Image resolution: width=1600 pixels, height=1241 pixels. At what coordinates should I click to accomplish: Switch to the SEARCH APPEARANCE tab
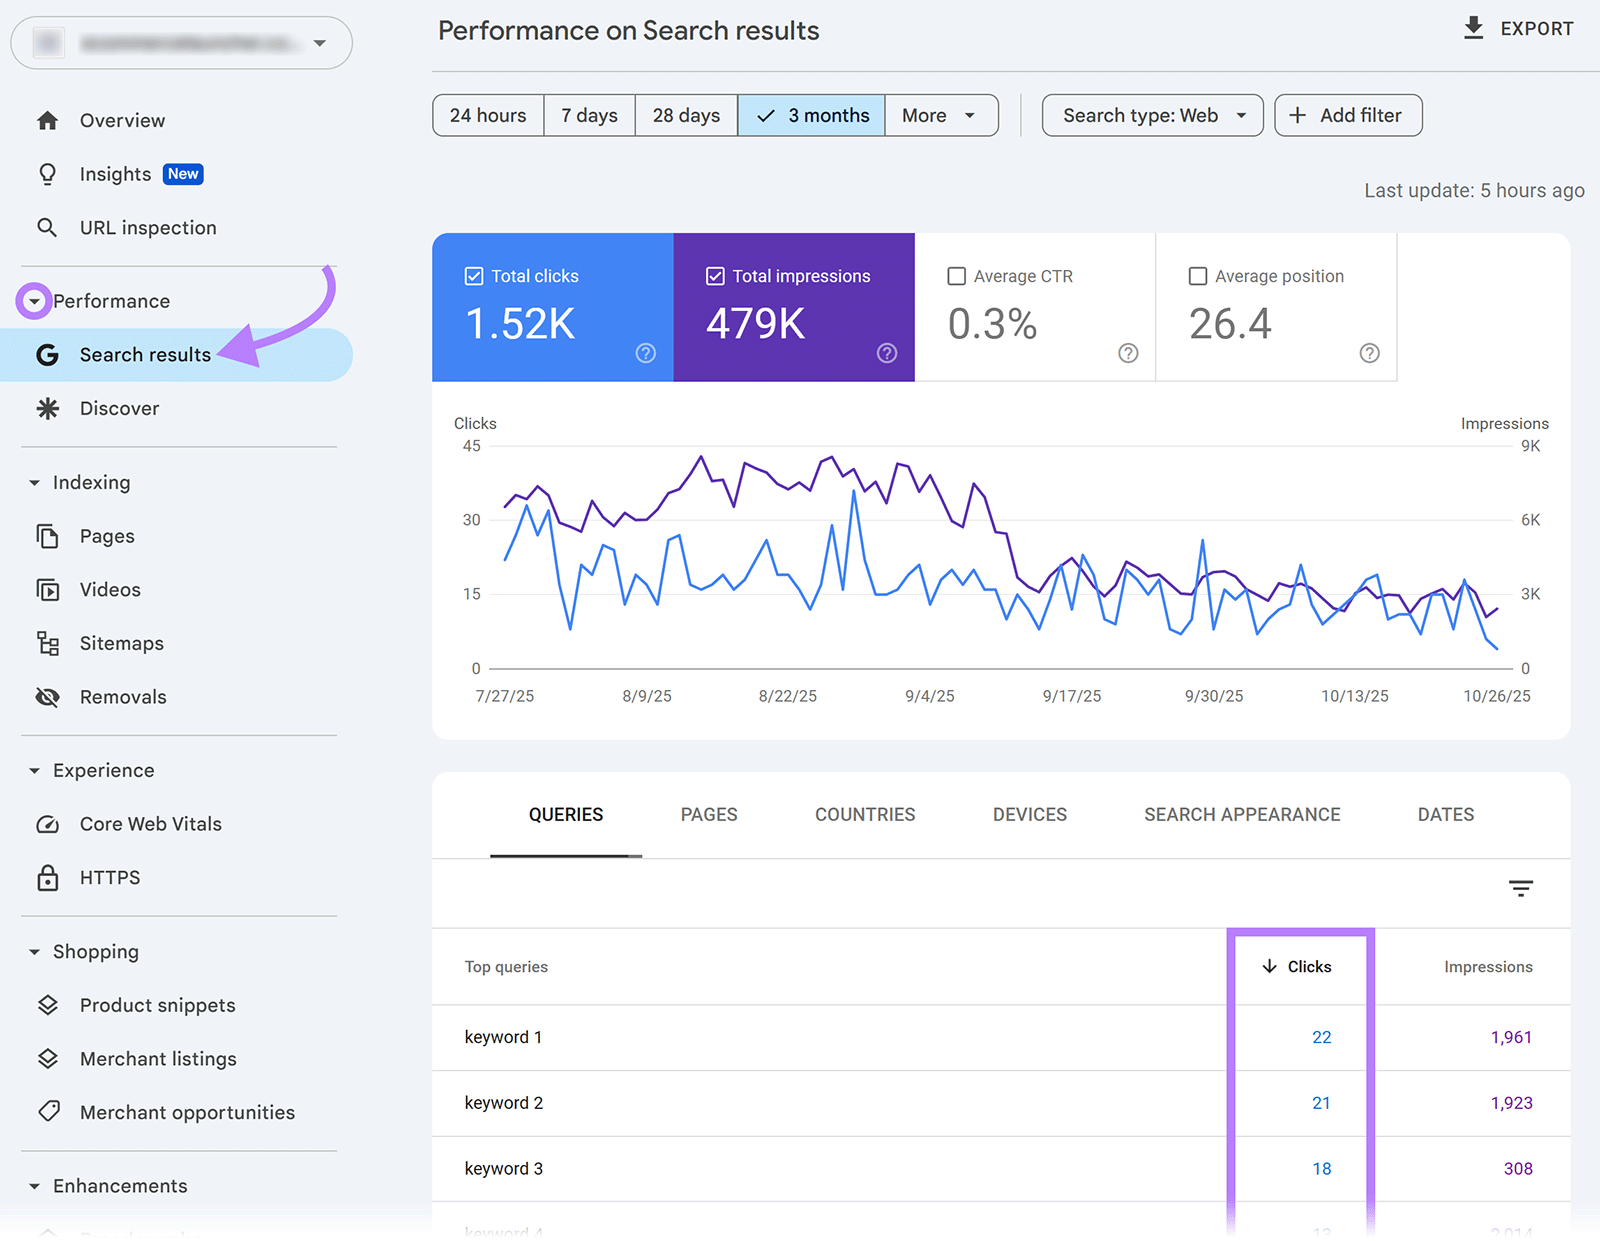coord(1241,814)
